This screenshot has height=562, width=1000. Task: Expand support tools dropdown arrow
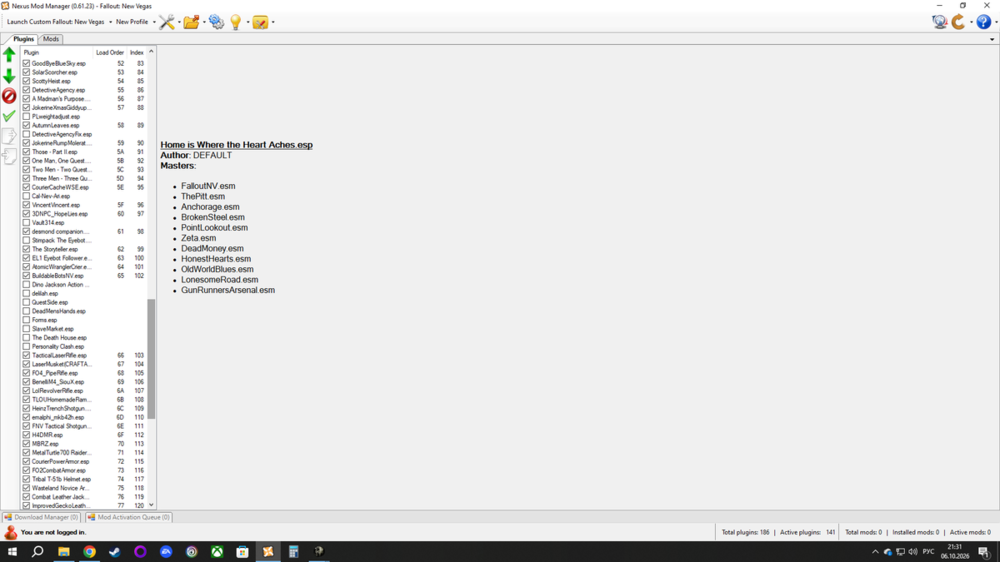tap(273, 22)
